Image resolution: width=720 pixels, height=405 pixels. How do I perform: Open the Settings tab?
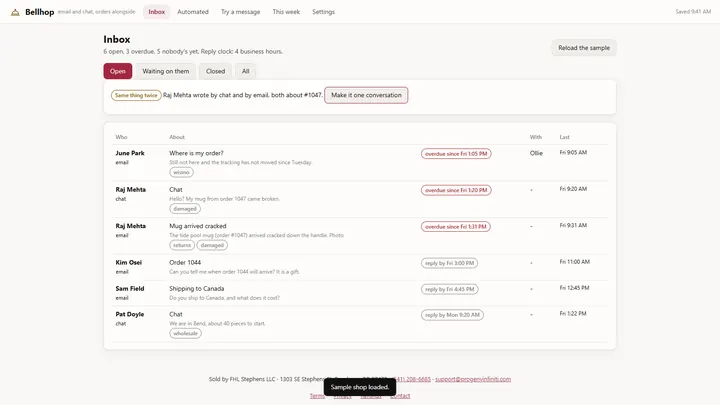[323, 12]
